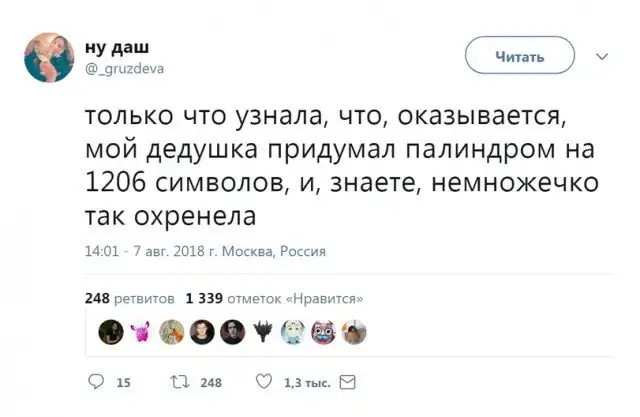The height and width of the screenshot is (417, 640).
Task: Click the envelope direct message icon
Action: (x=347, y=381)
